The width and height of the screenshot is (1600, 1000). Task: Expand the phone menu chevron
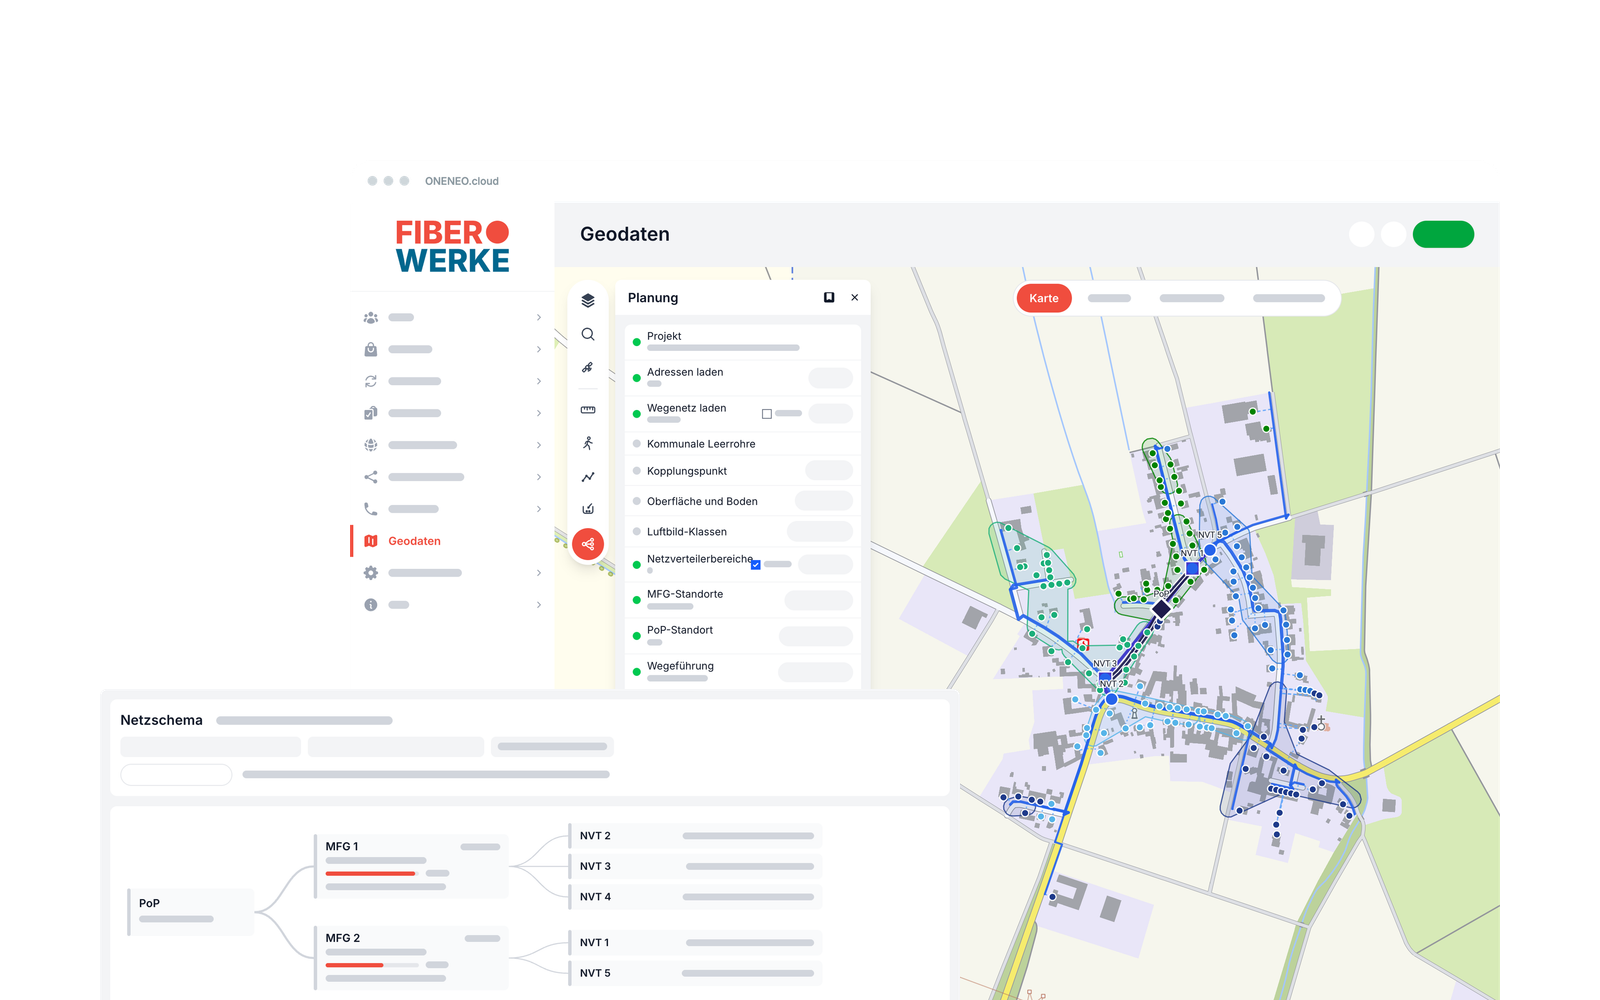[x=539, y=509]
